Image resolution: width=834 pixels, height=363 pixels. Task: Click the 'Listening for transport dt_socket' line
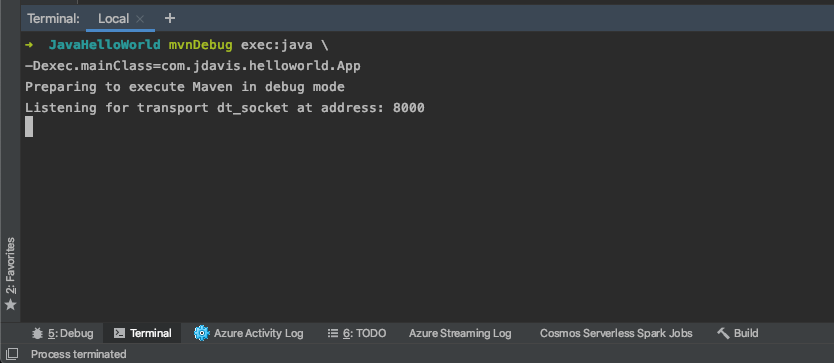click(224, 108)
